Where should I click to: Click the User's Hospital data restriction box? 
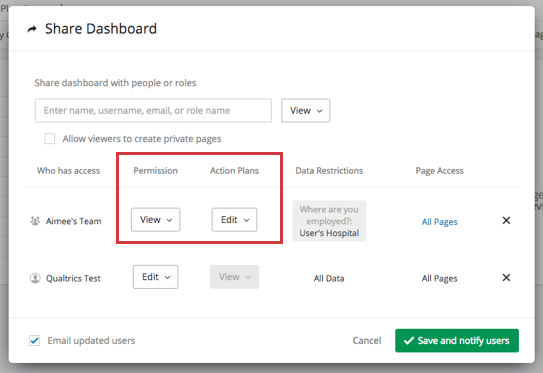pyautogui.click(x=329, y=221)
